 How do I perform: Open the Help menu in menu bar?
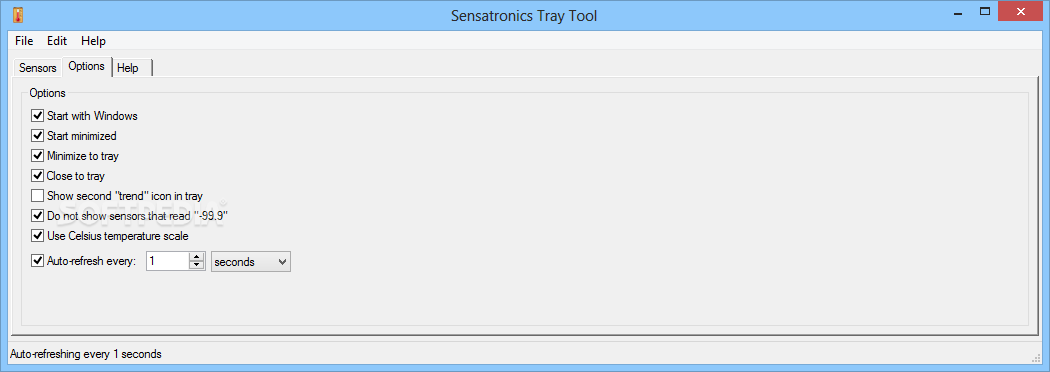(94, 41)
